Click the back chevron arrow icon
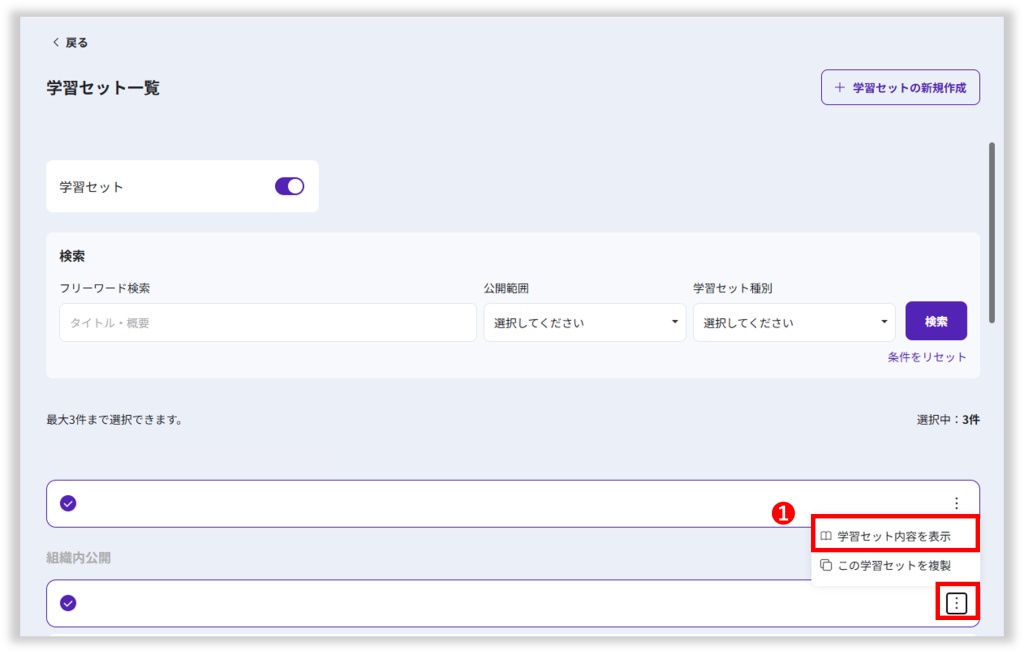This screenshot has width=1024, height=653. tap(55, 43)
